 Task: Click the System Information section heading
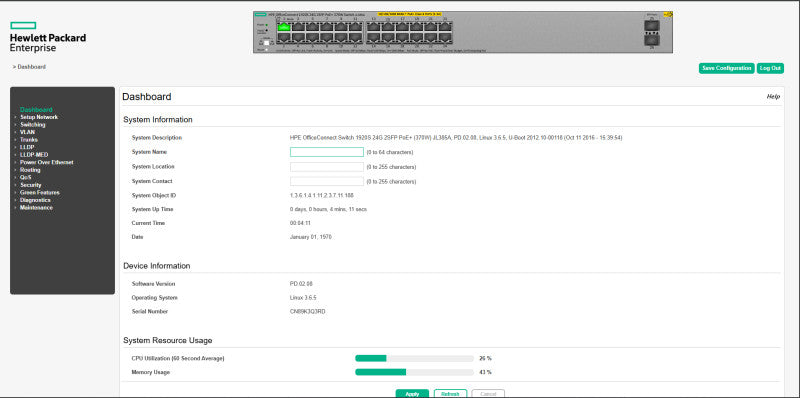(x=158, y=120)
